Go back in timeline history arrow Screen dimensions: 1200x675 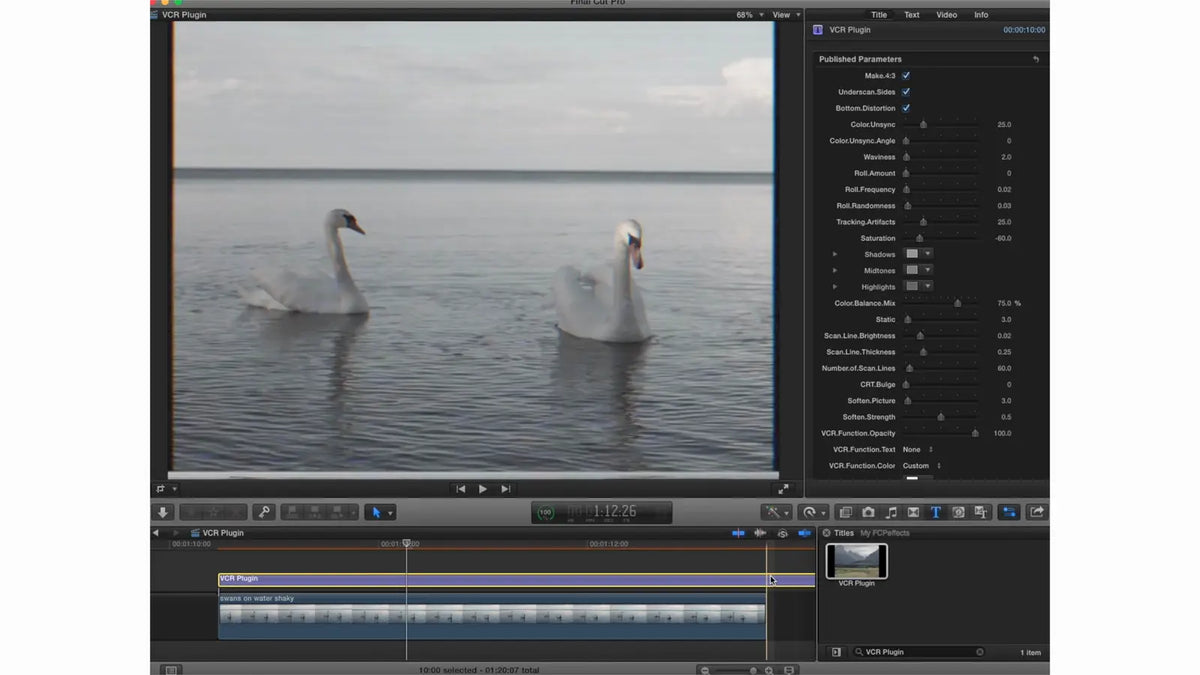click(156, 533)
